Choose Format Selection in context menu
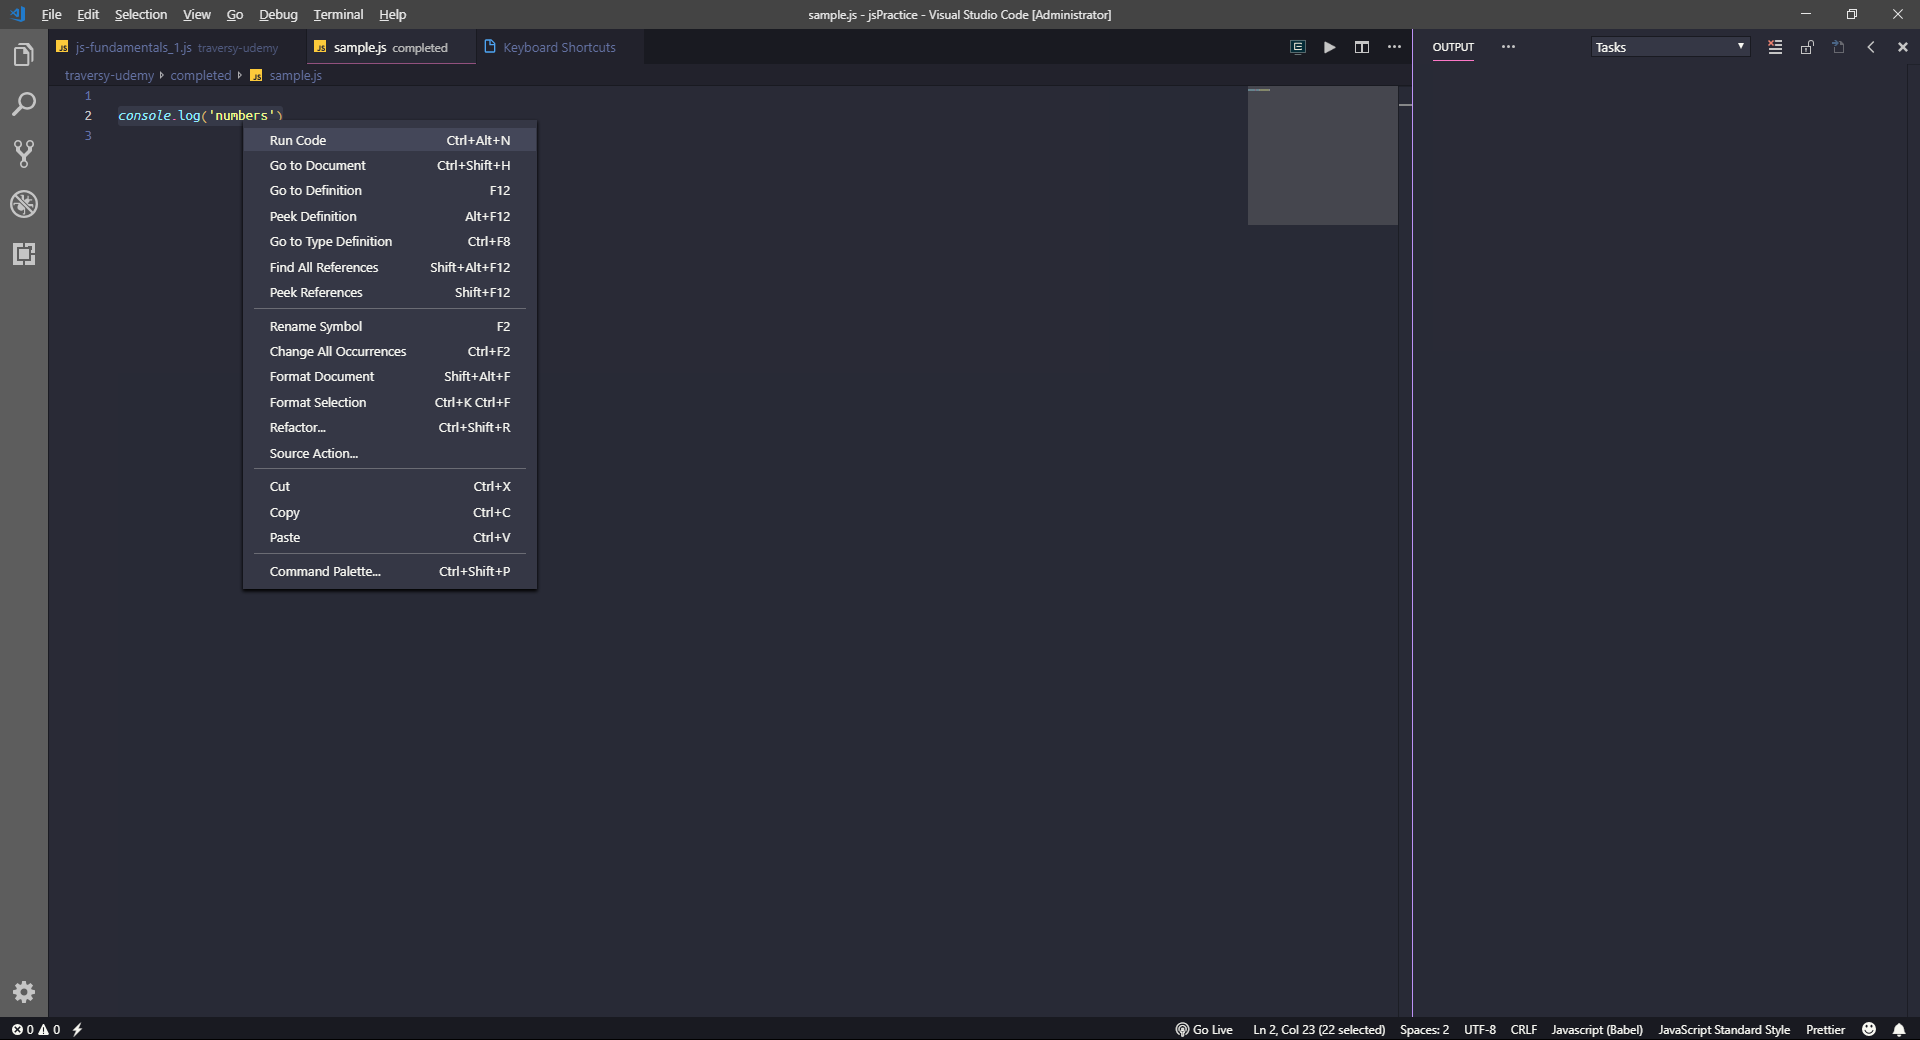 coord(390,402)
